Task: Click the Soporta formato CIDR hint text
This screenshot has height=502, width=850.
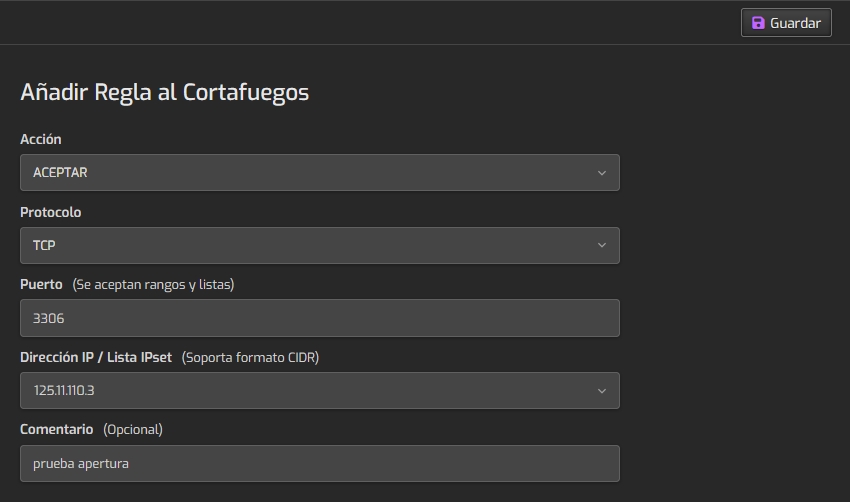Action: (250, 357)
